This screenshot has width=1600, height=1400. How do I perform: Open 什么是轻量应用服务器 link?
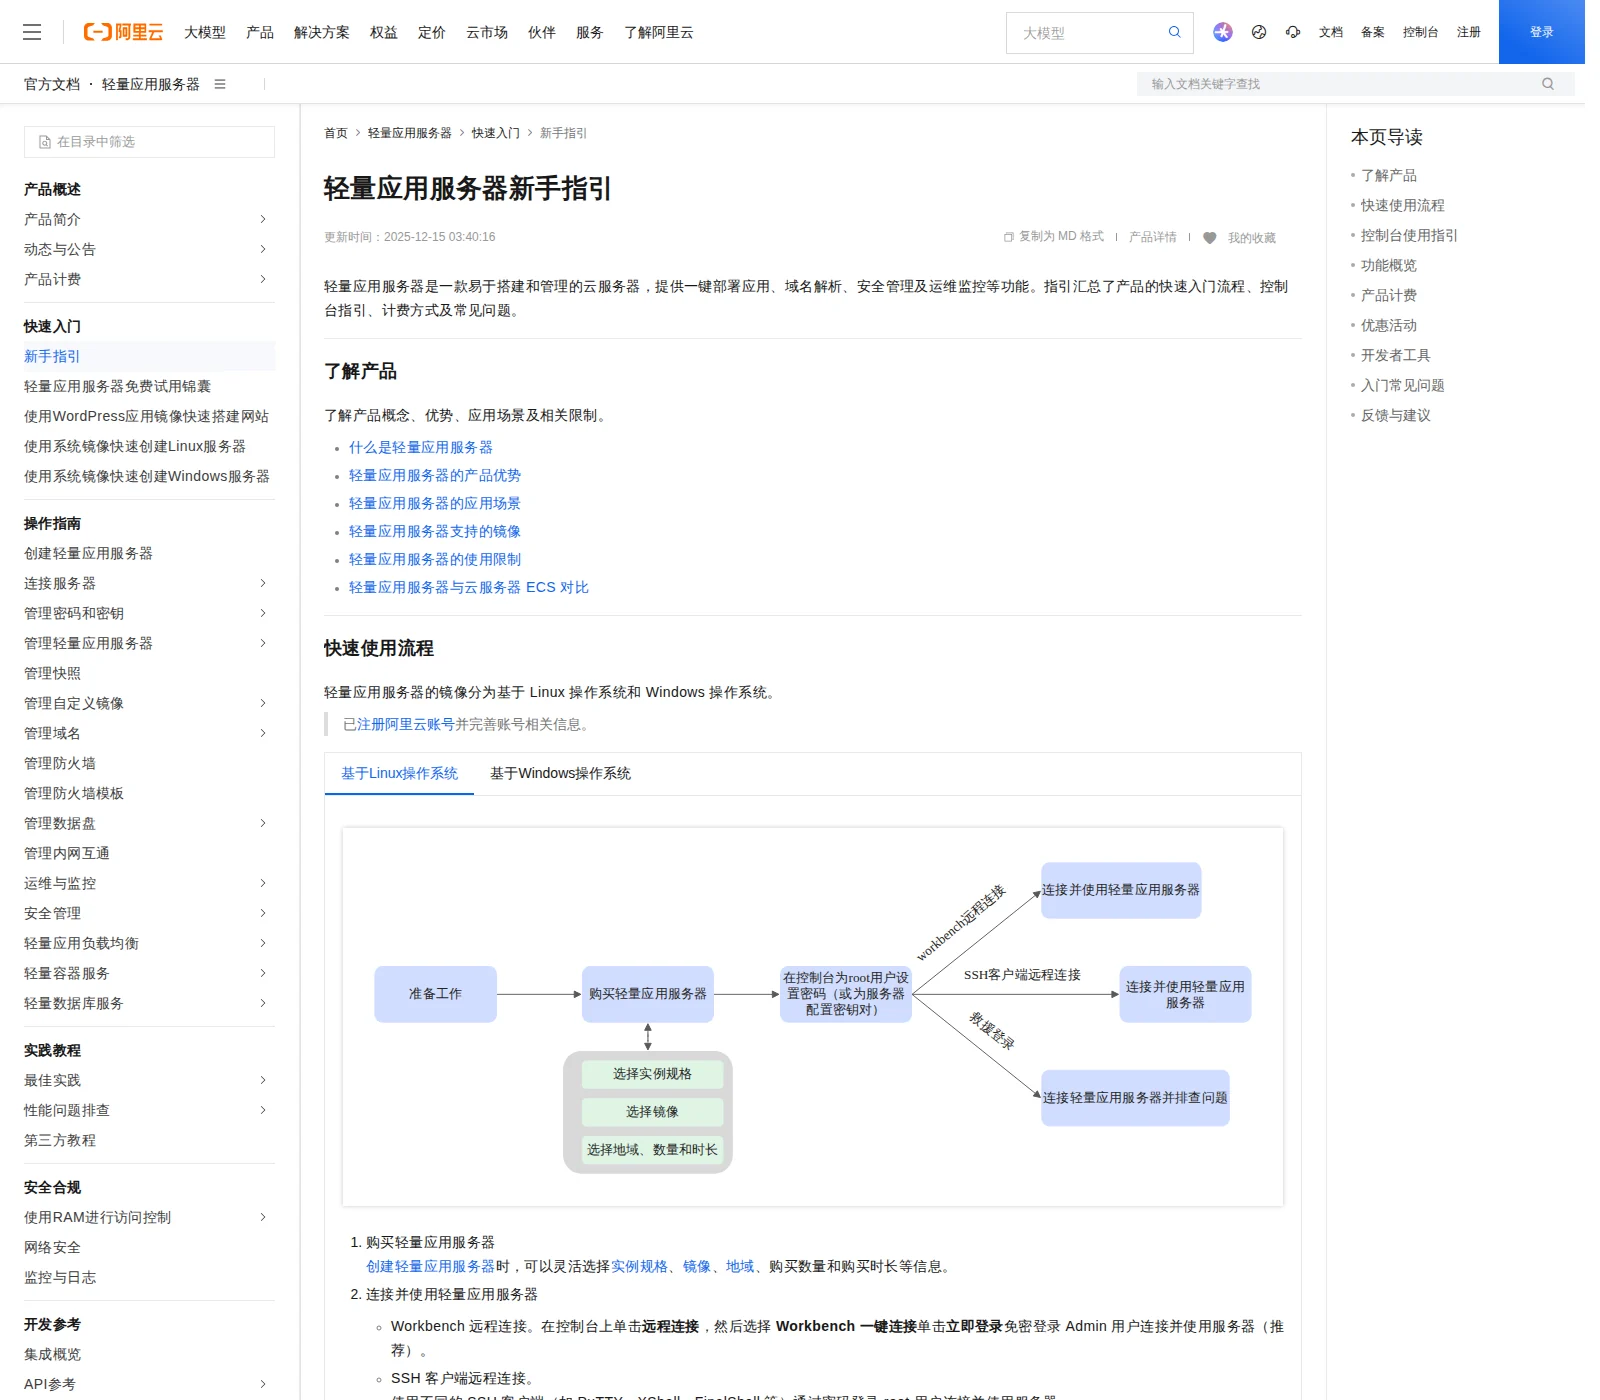pyautogui.click(x=421, y=448)
